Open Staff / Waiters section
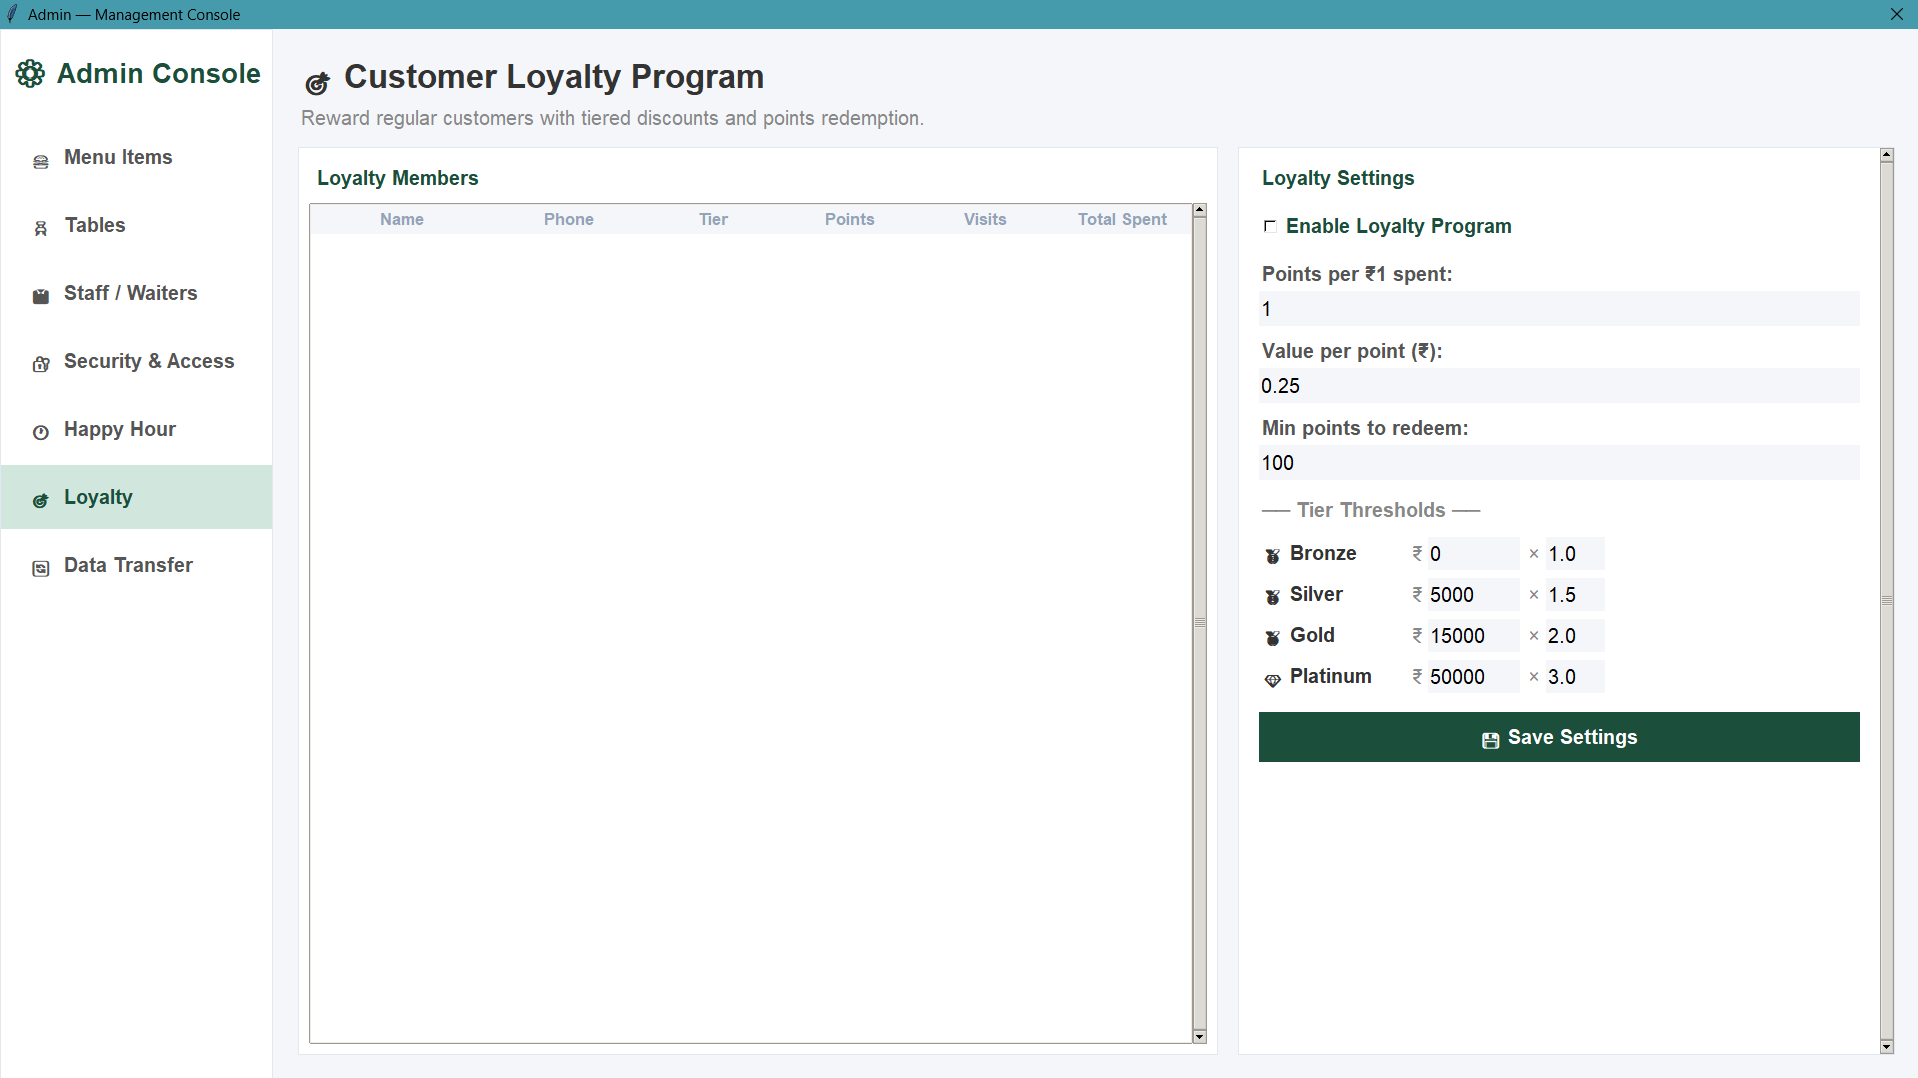 [137, 293]
